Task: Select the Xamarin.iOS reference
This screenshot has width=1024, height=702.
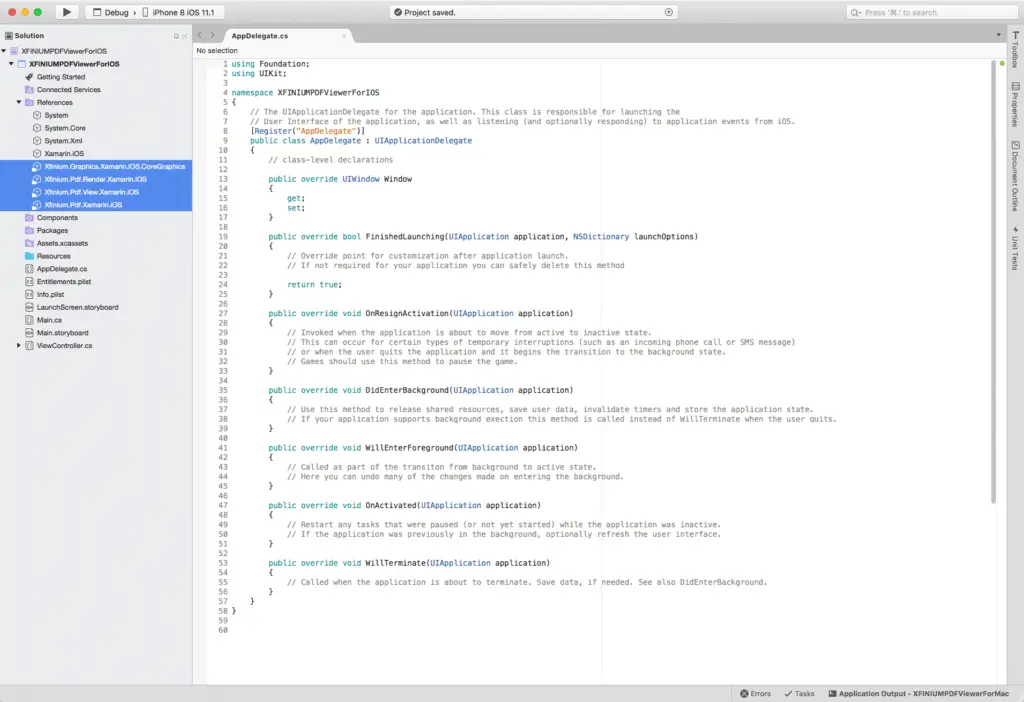Action: pos(64,153)
